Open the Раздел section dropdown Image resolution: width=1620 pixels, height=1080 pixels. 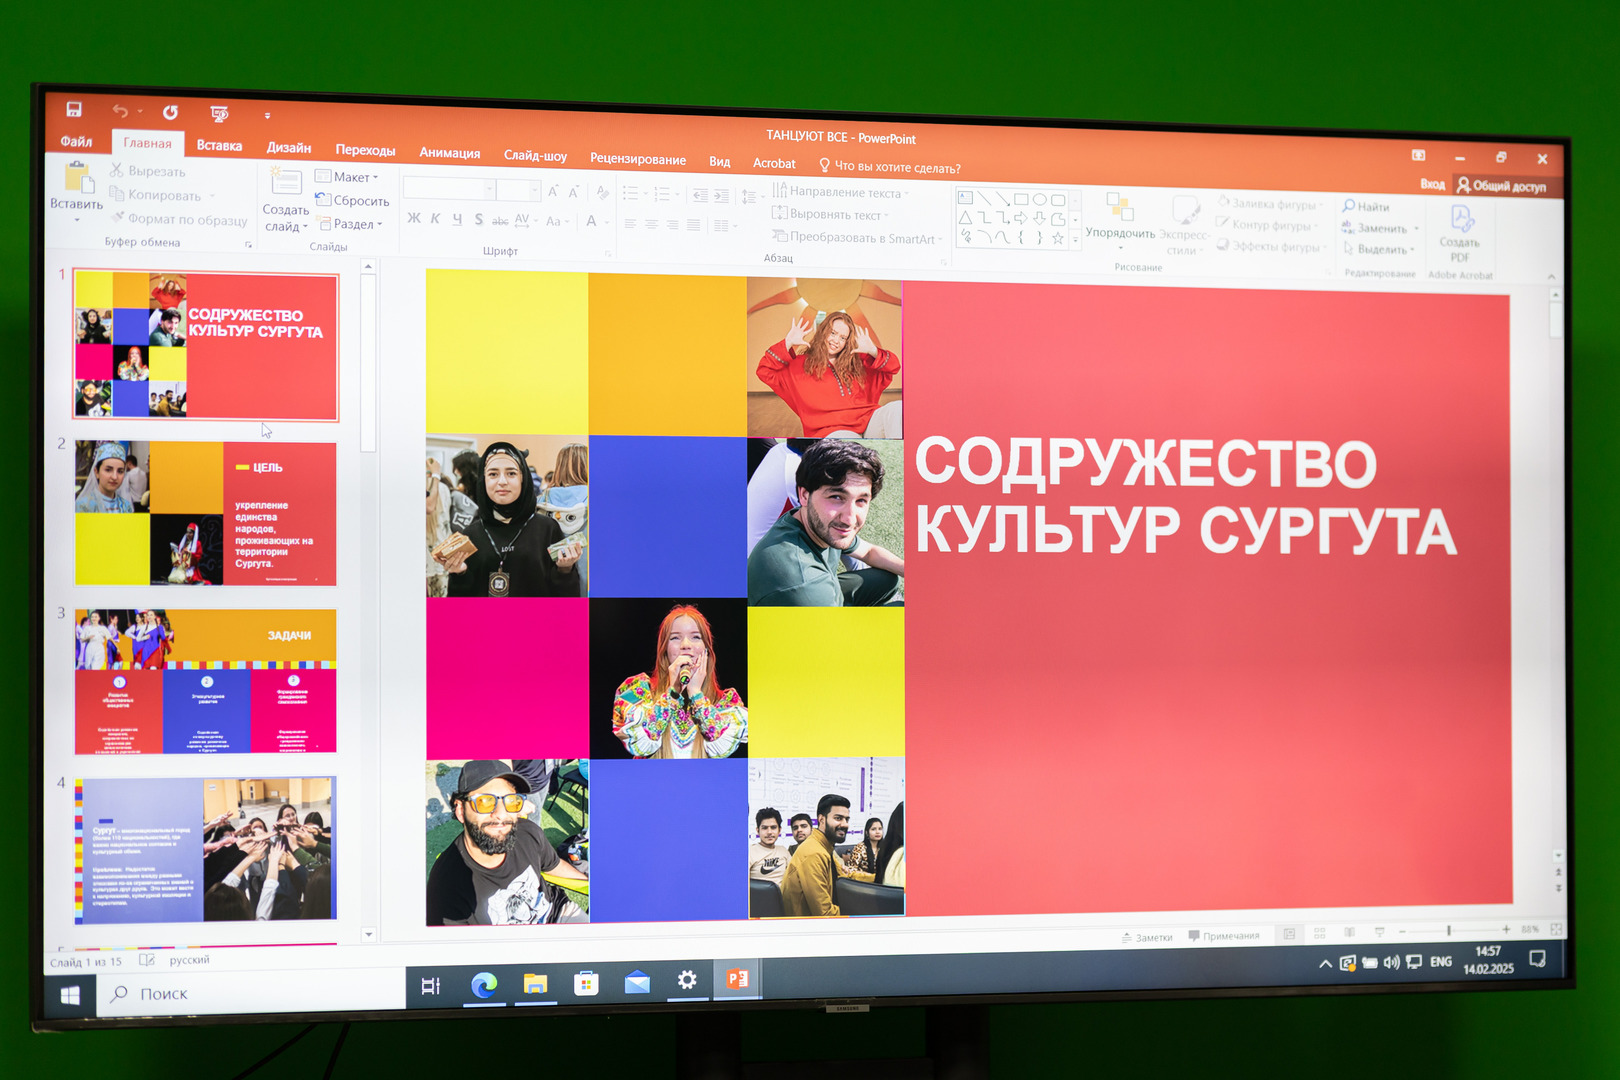tap(350, 224)
